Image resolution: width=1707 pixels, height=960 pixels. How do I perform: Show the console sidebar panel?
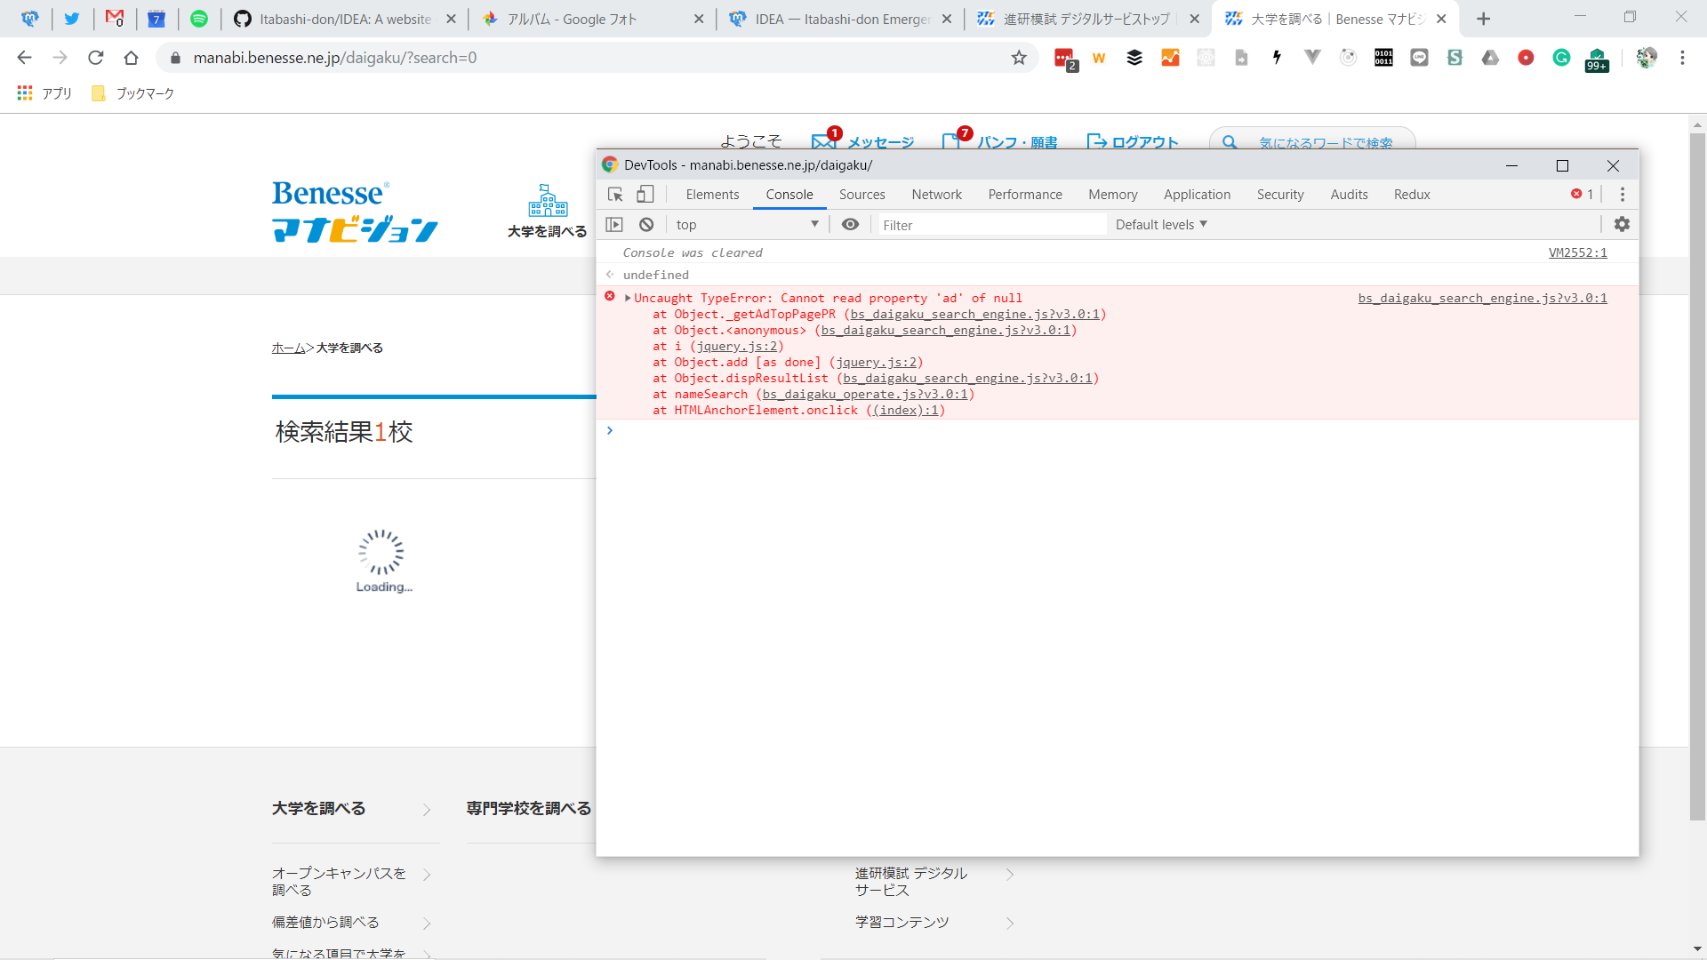[x=614, y=225]
